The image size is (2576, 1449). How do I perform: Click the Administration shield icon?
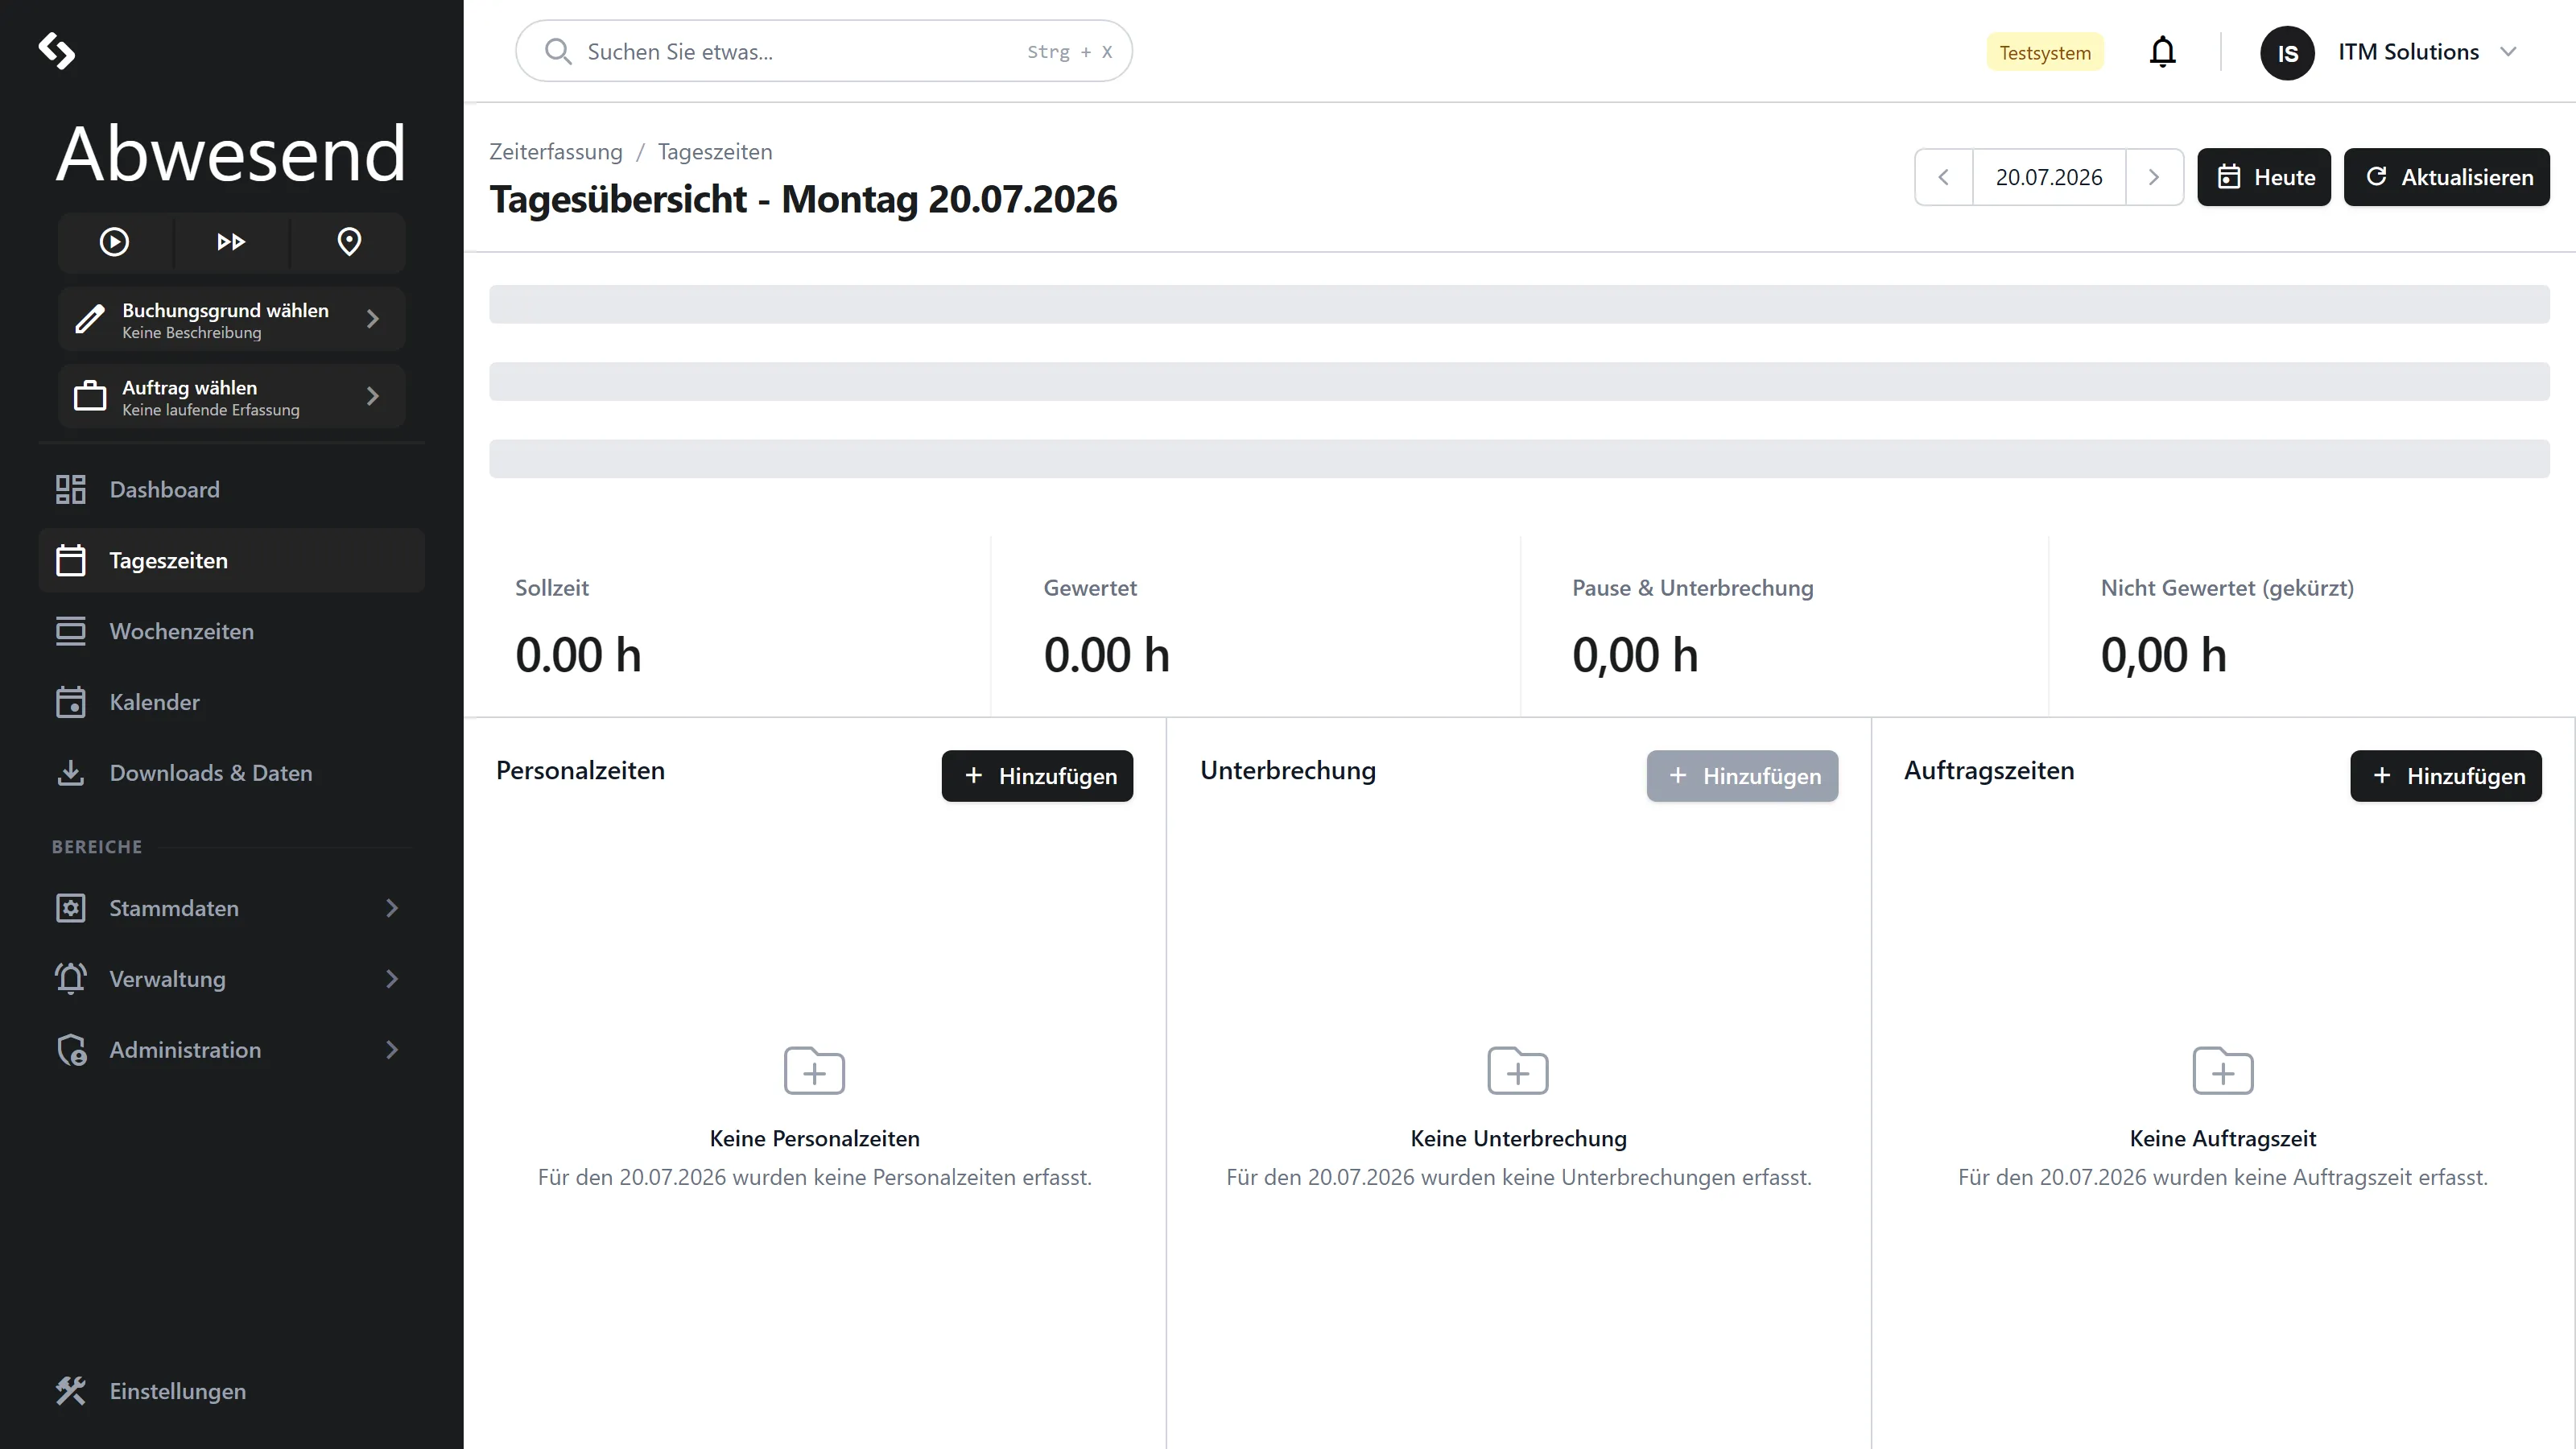click(72, 1050)
